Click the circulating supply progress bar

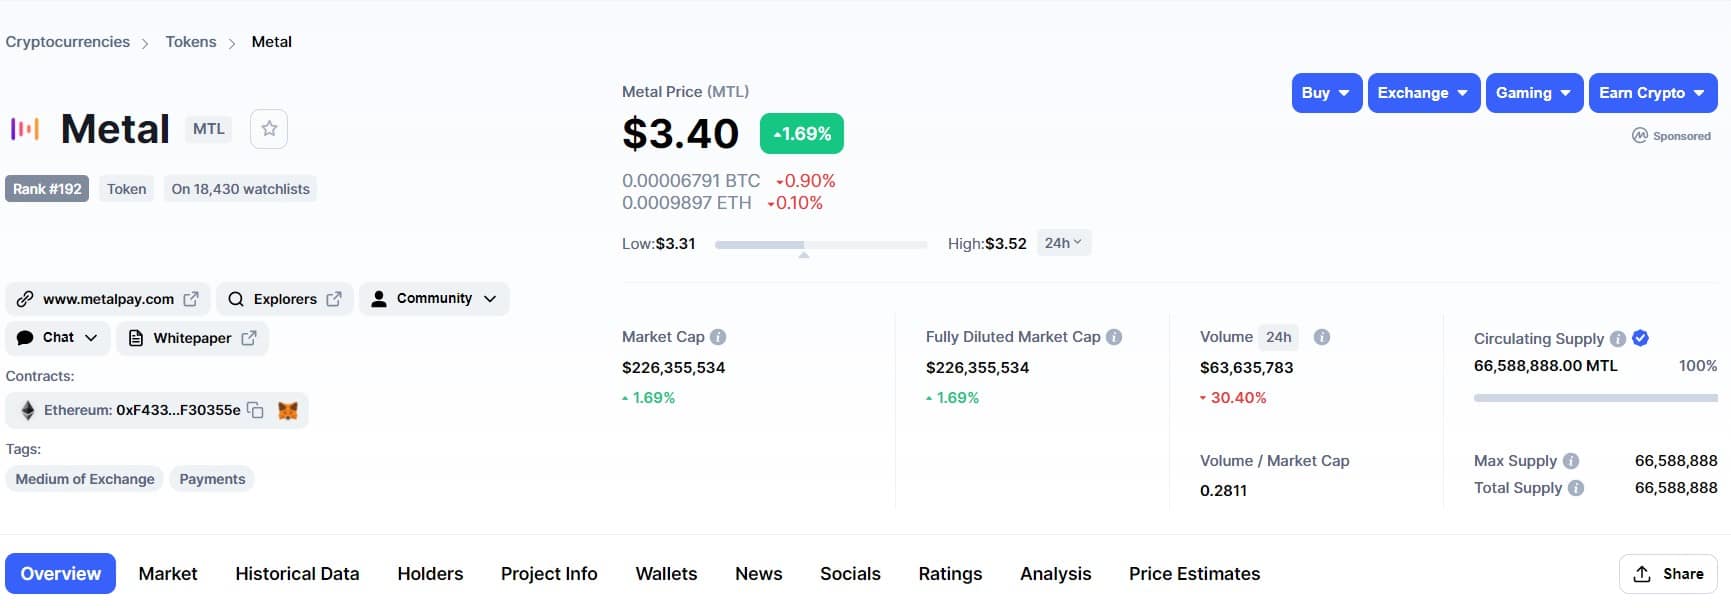click(1596, 398)
